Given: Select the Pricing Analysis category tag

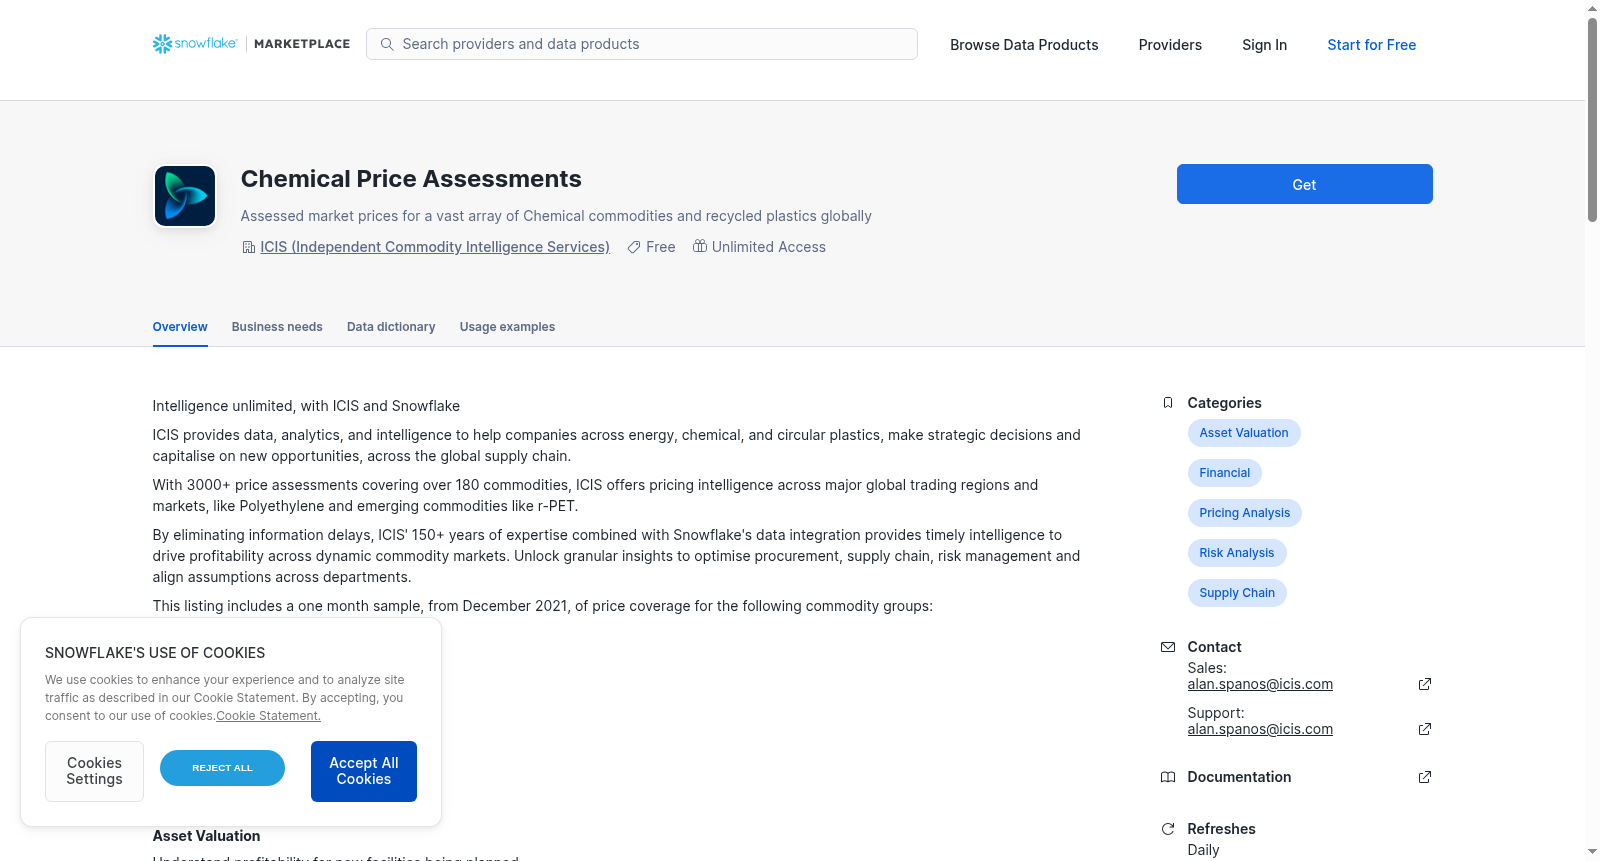Looking at the screenshot, I should coord(1244,513).
